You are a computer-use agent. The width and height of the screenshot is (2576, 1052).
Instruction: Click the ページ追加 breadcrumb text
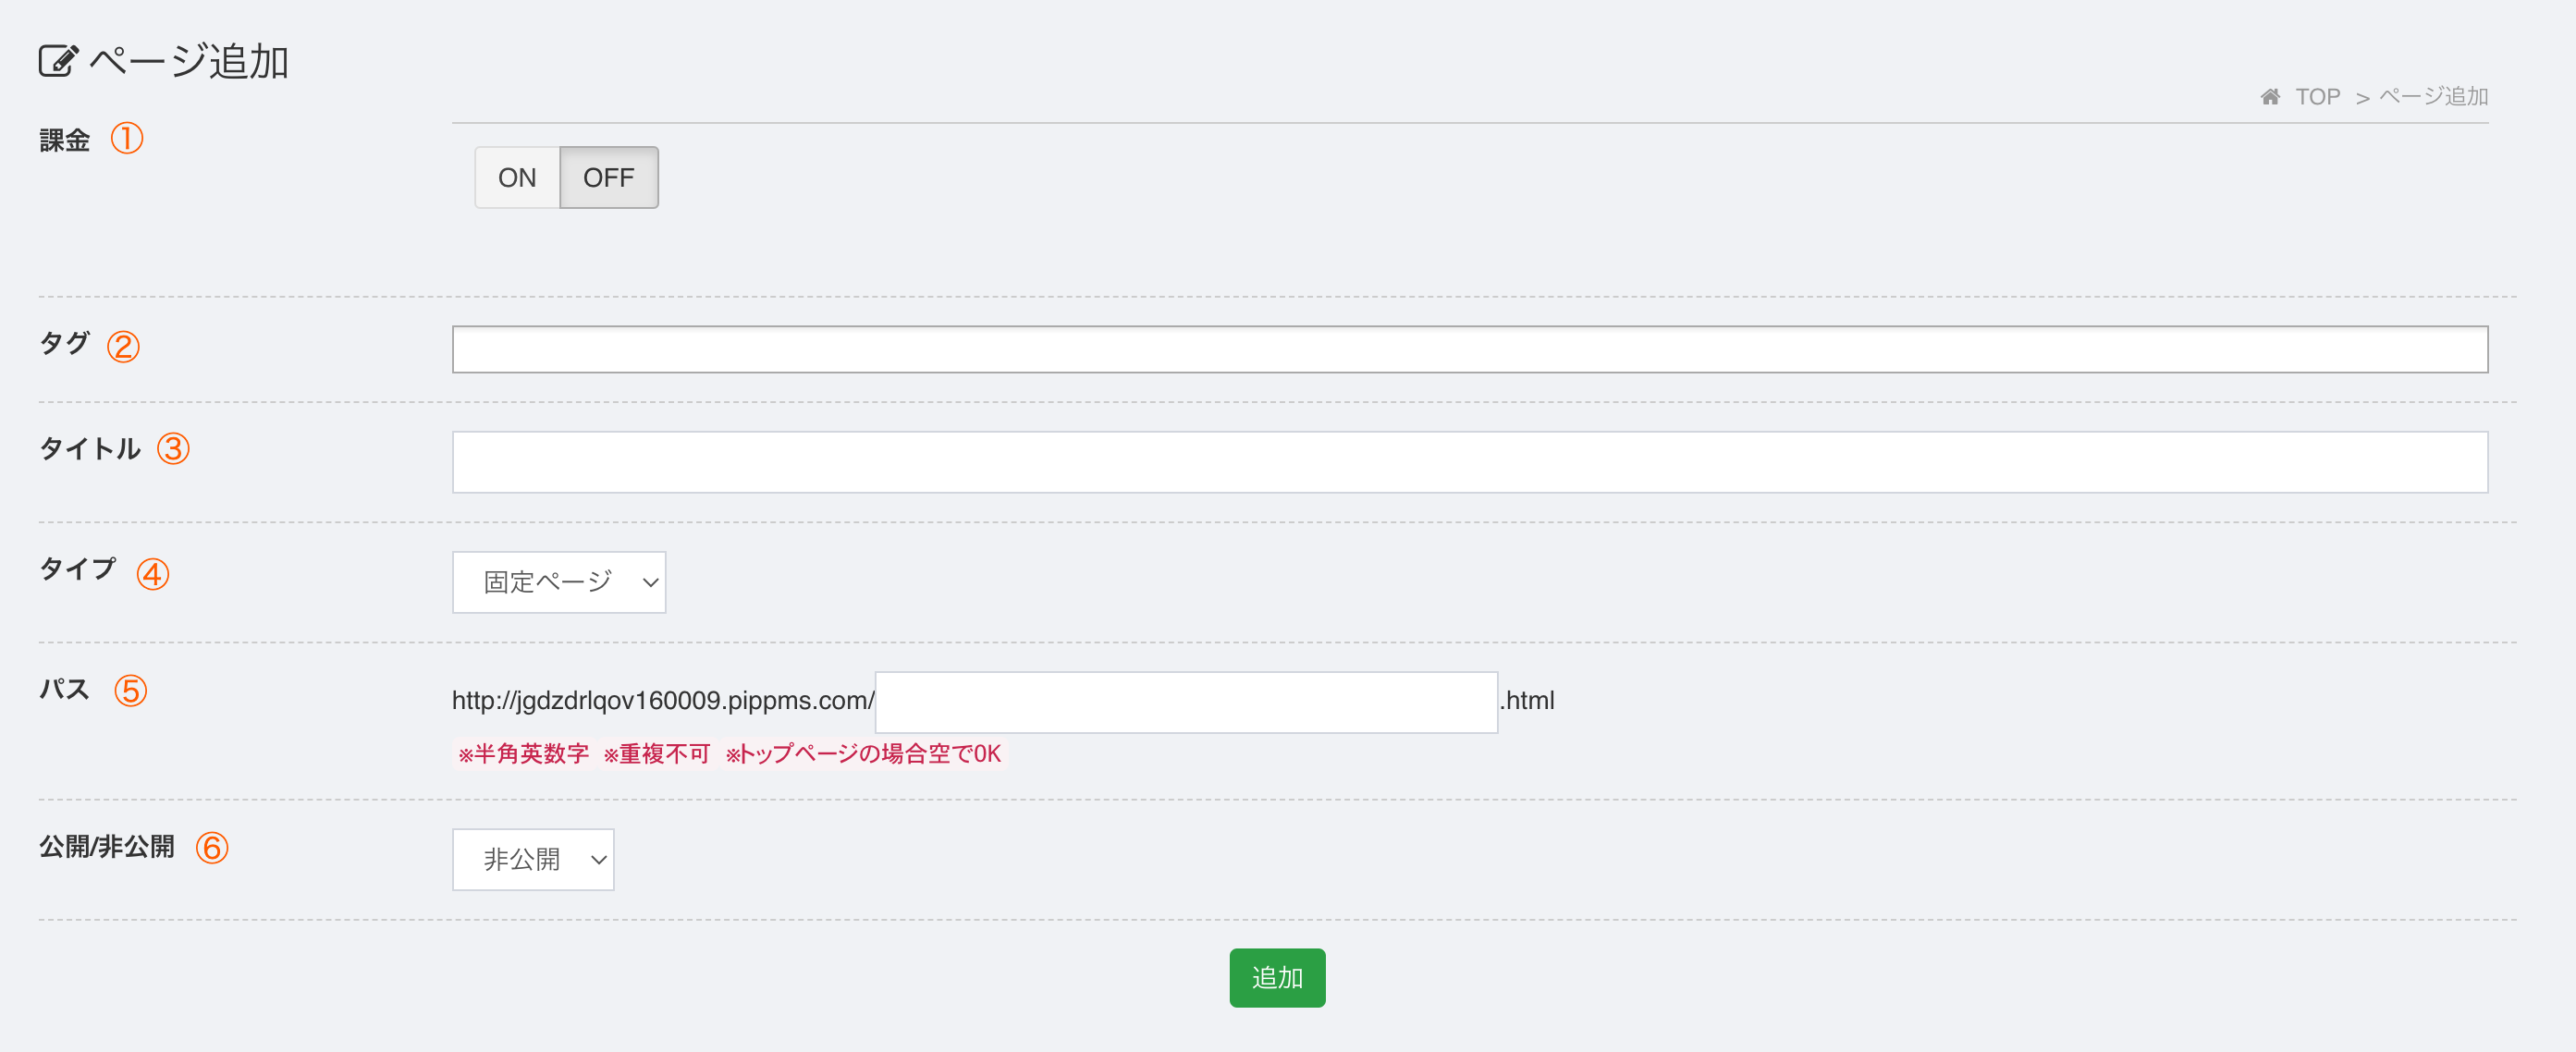click(2433, 97)
